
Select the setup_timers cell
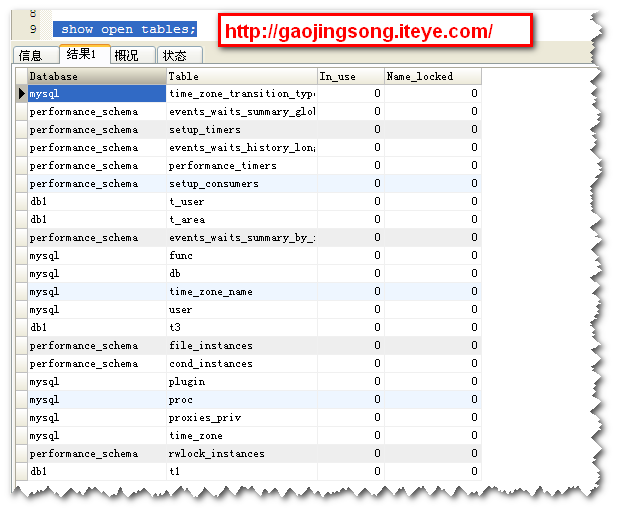pyautogui.click(x=242, y=129)
